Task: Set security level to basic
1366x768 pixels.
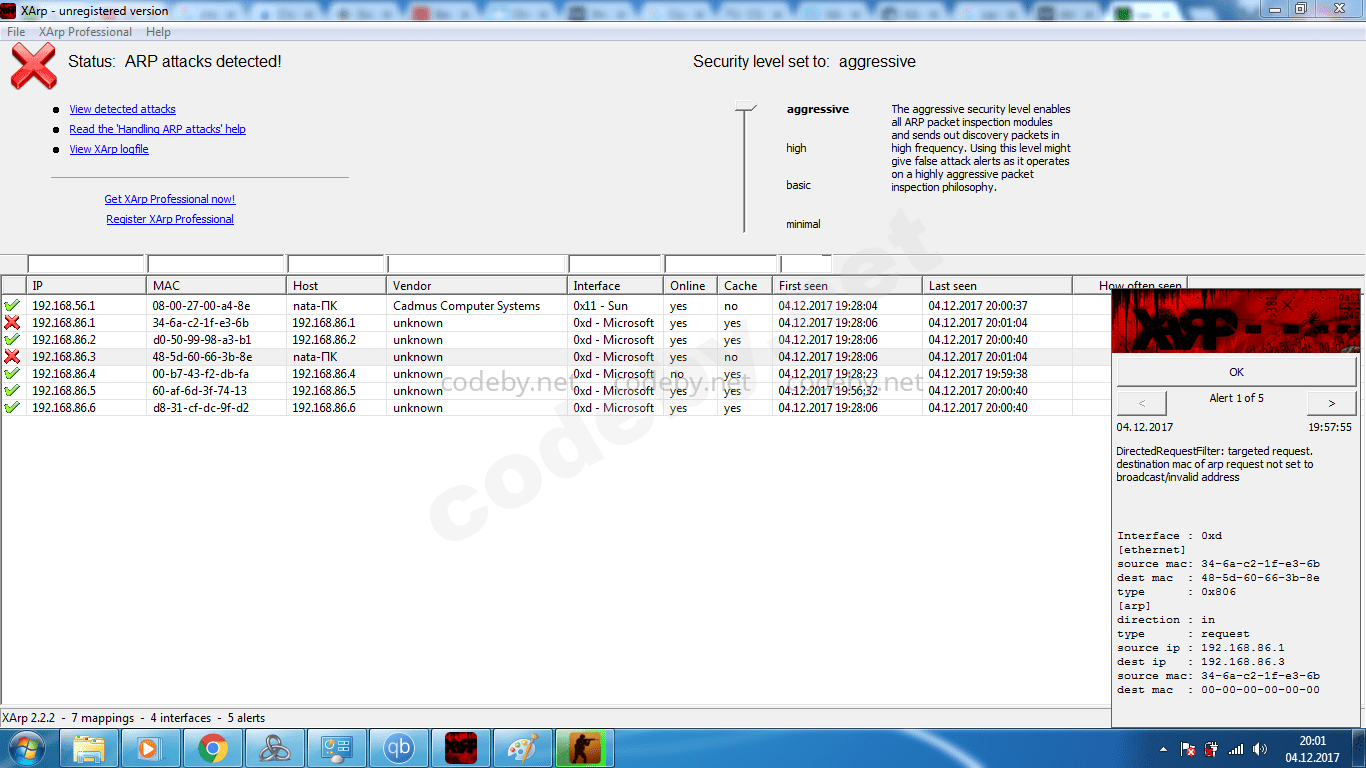Action: [798, 185]
